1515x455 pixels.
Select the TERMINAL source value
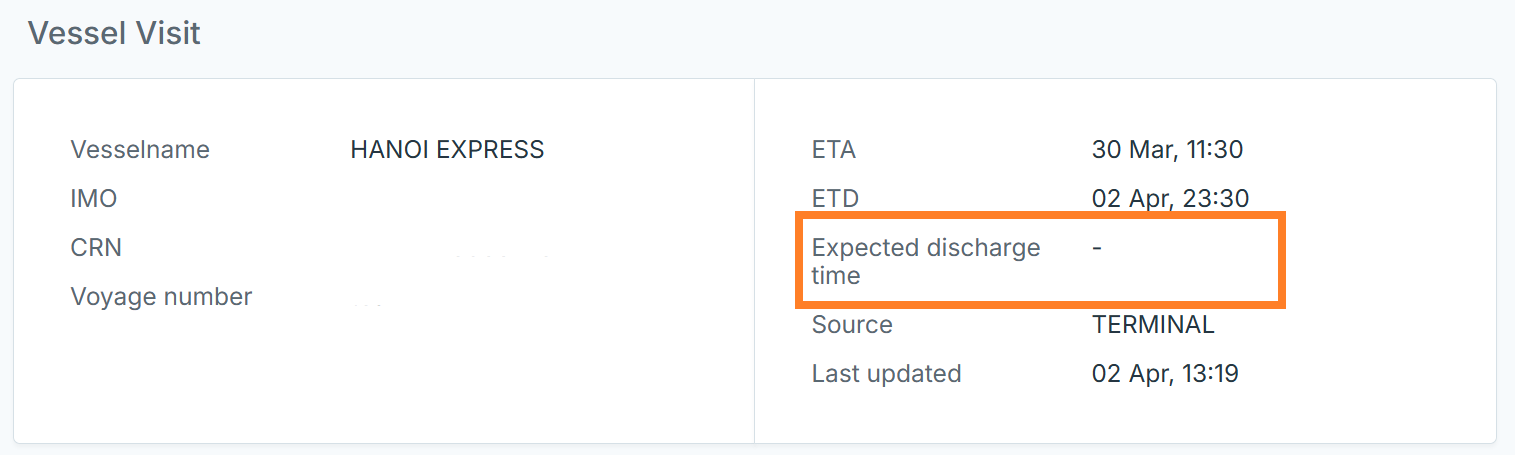(x=1153, y=325)
